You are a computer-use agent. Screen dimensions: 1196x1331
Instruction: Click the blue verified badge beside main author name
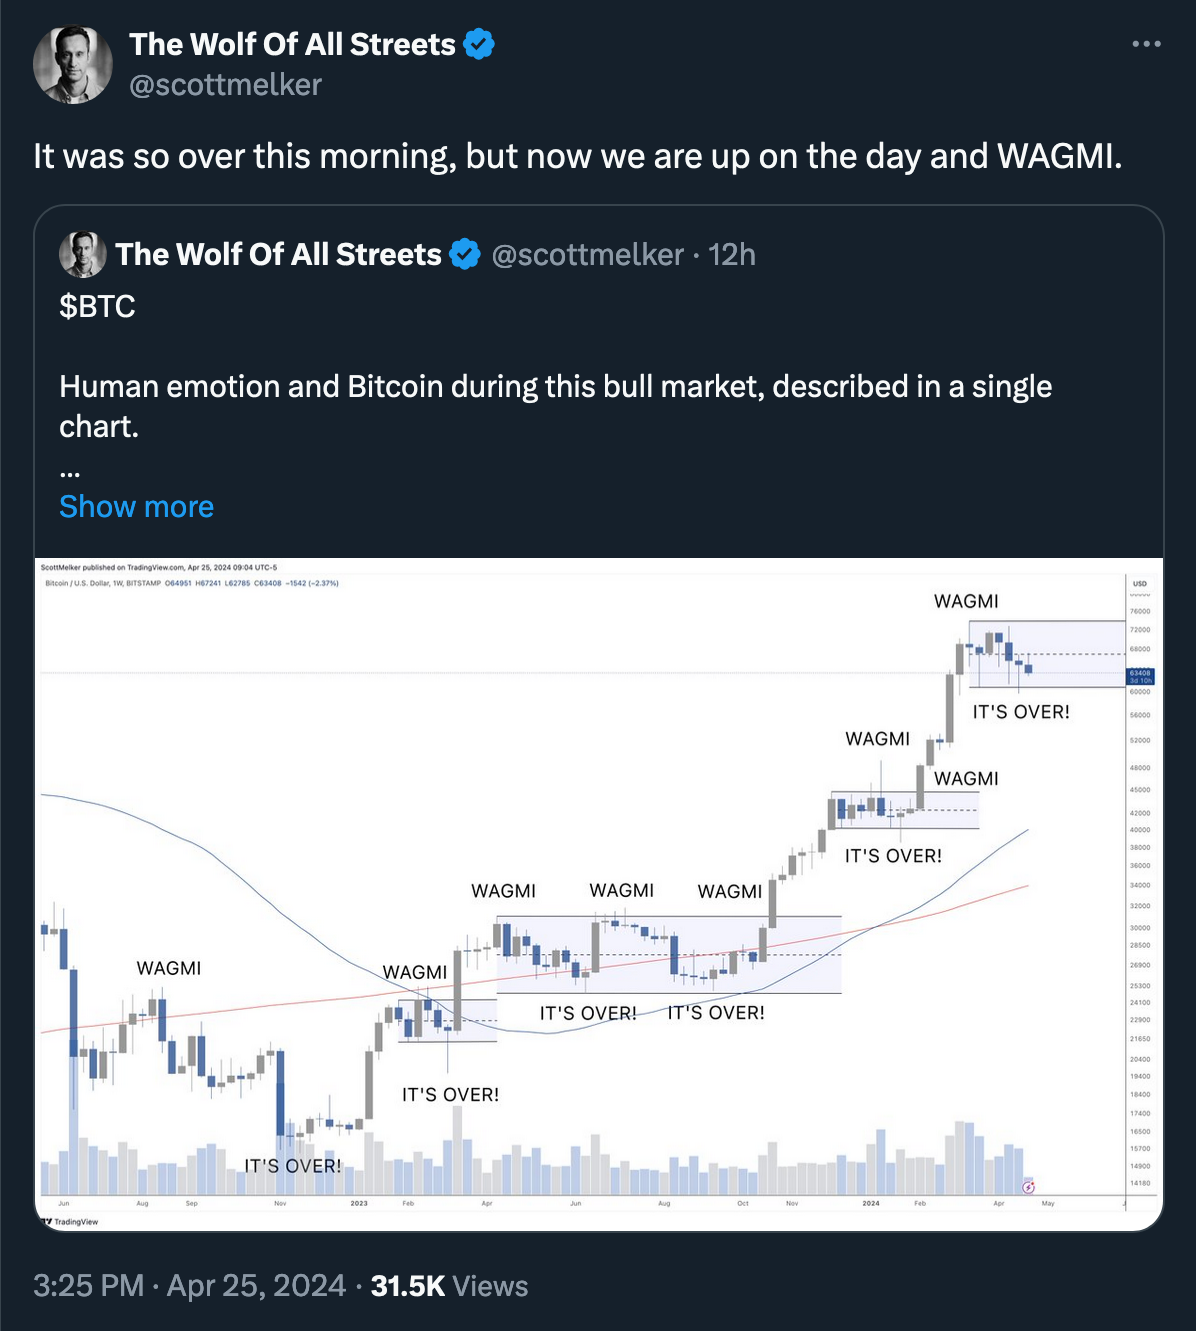click(x=479, y=44)
